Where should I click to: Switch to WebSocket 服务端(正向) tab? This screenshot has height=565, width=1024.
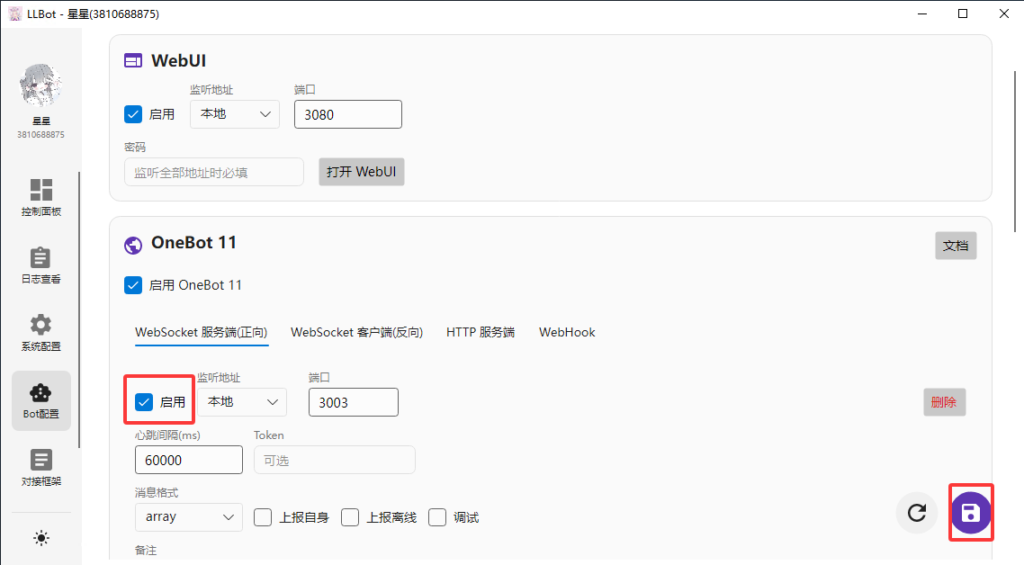(201, 332)
